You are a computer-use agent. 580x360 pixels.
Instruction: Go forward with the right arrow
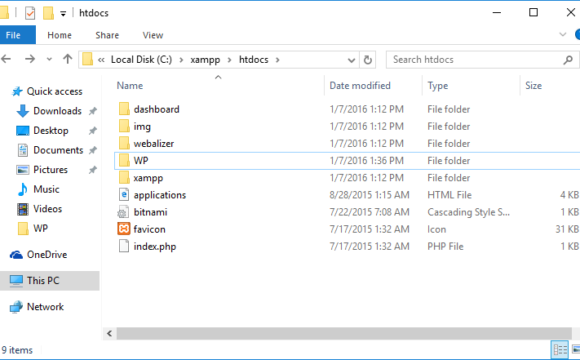(30, 59)
